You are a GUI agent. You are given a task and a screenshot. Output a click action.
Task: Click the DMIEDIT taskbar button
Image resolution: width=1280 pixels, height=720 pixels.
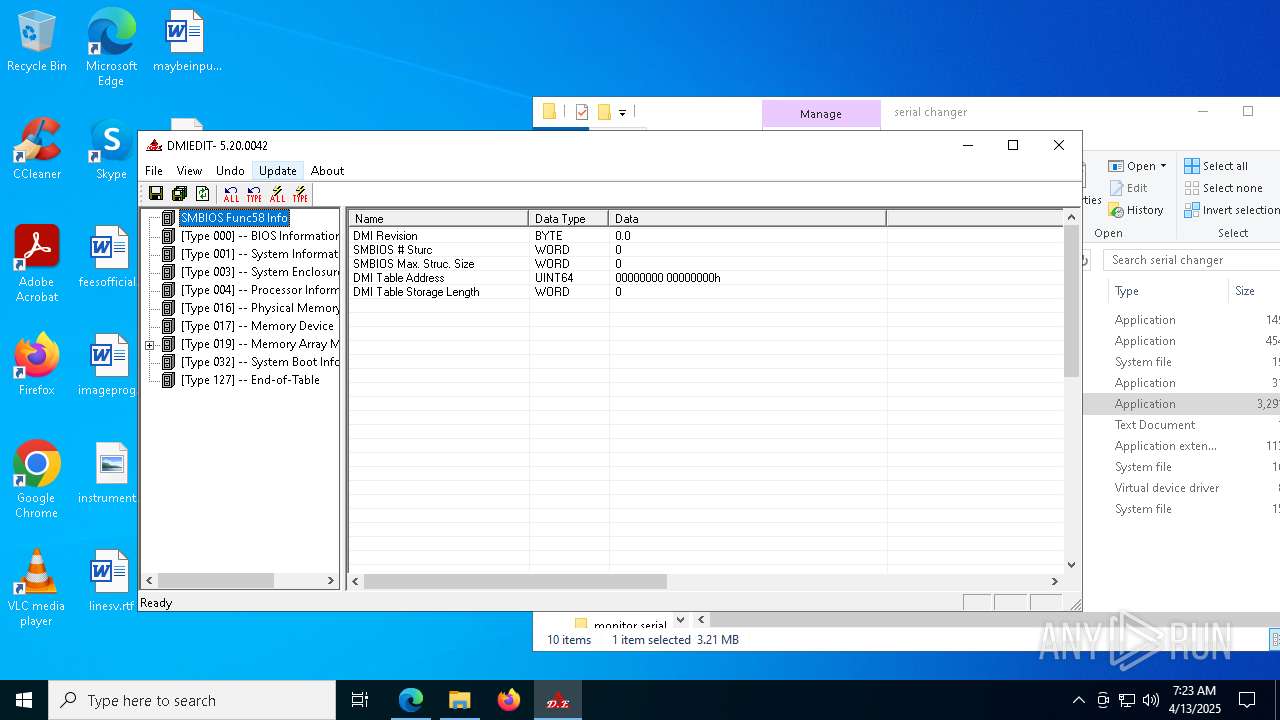tap(557, 700)
